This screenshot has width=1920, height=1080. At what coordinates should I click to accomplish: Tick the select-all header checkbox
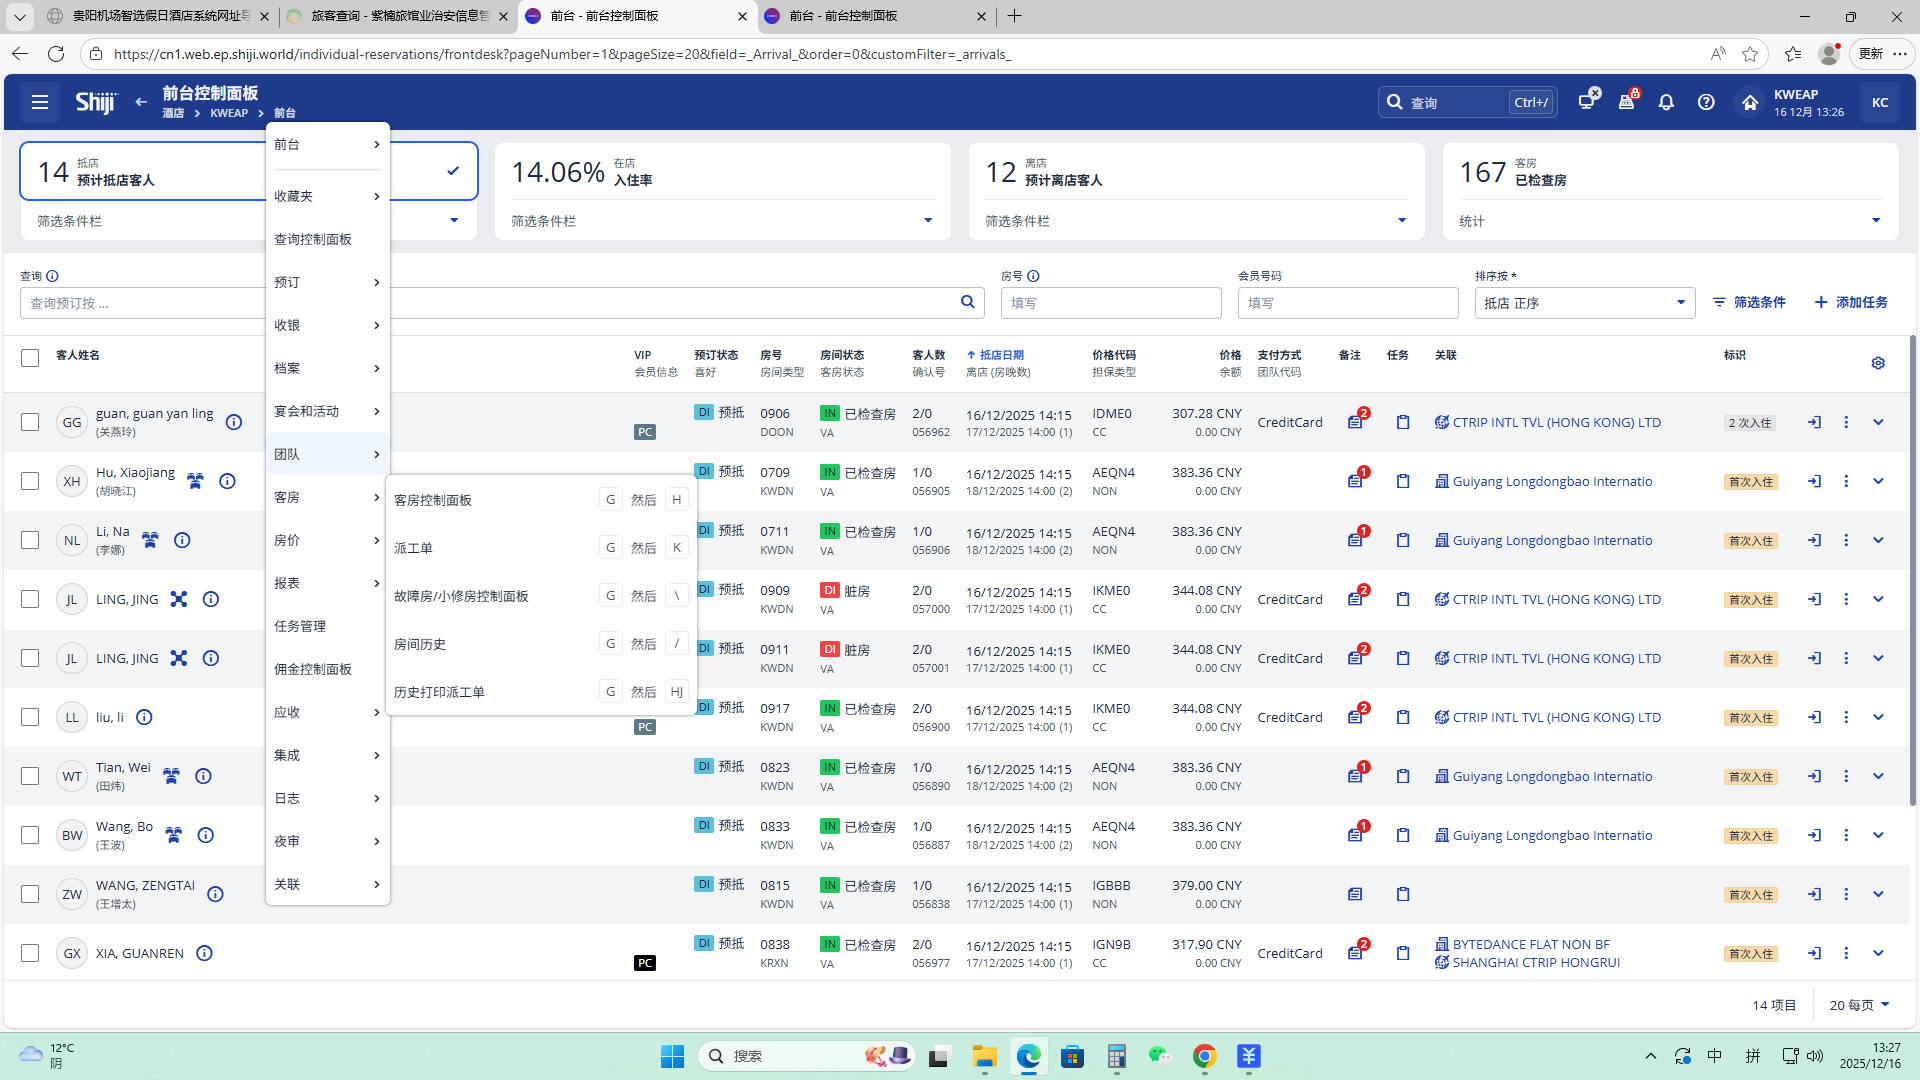click(x=30, y=357)
